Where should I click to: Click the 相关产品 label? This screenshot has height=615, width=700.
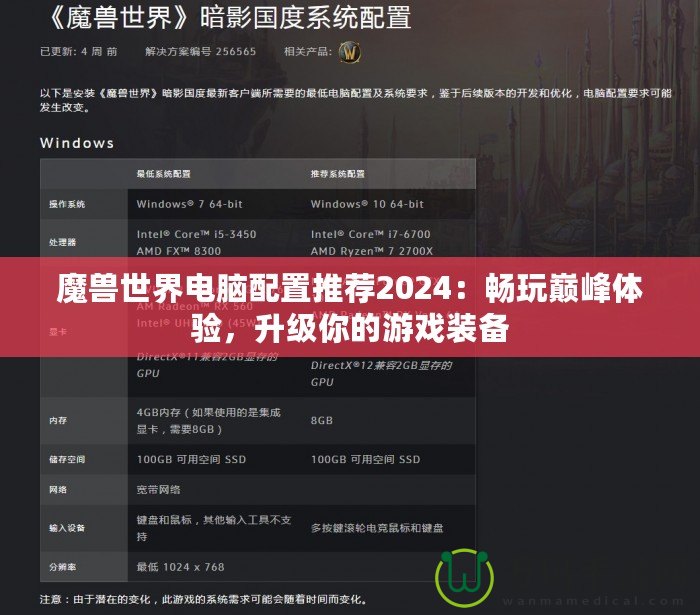point(308,52)
